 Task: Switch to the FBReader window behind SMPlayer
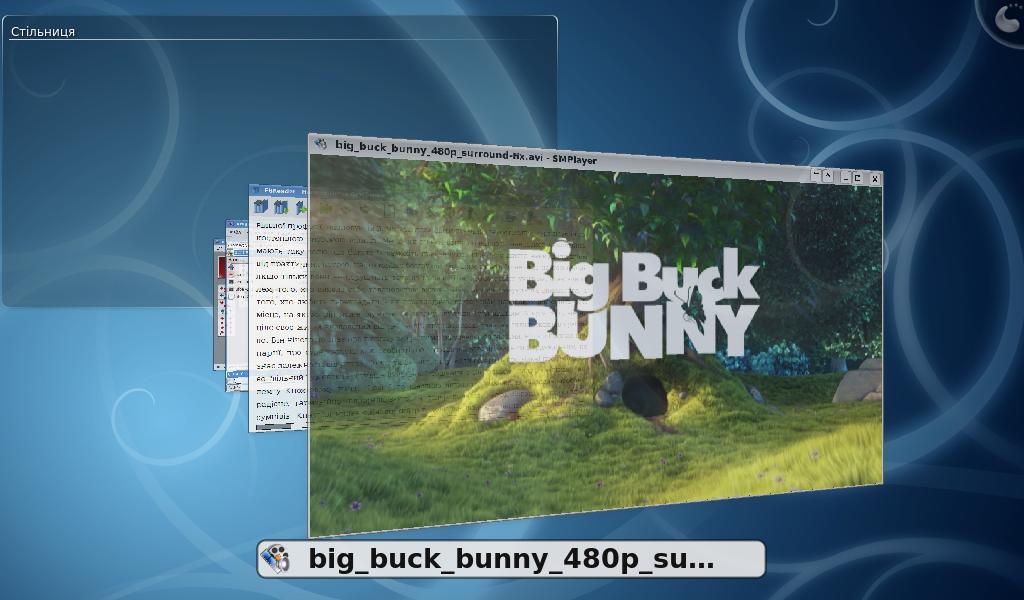pyautogui.click(x=278, y=307)
